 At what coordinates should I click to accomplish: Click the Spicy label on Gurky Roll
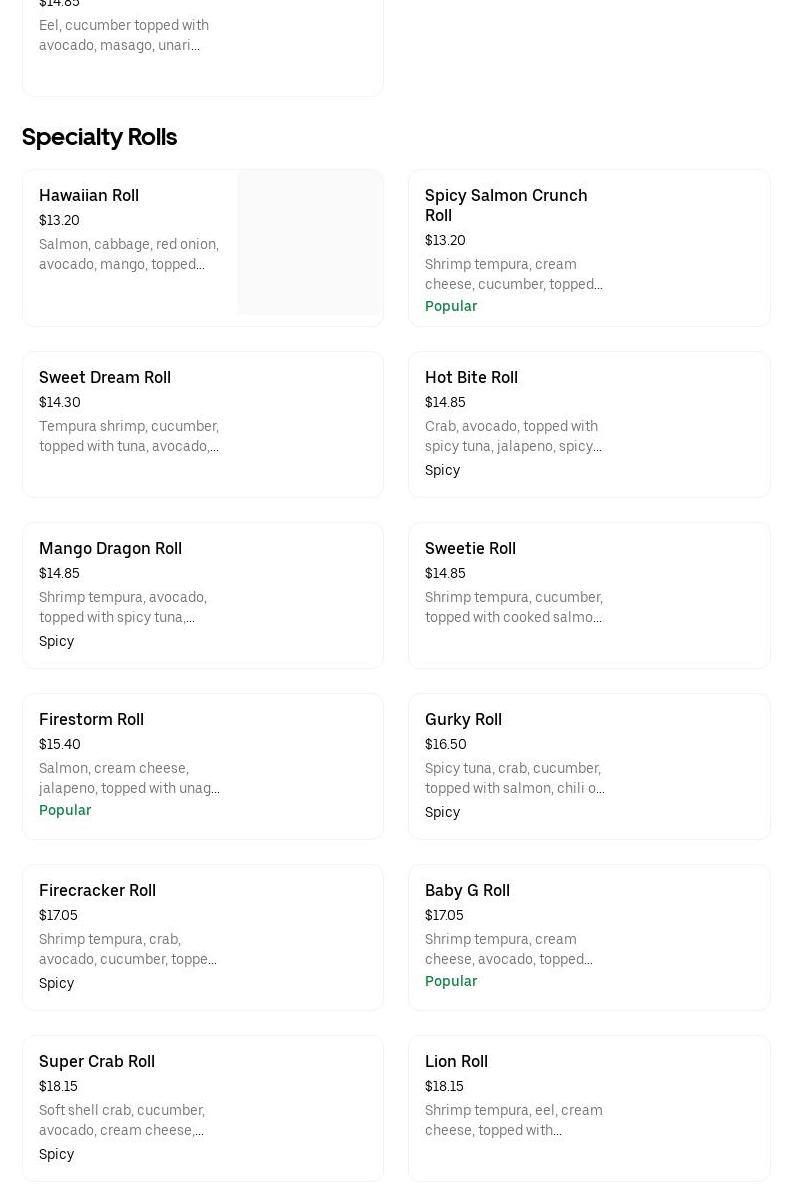[x=442, y=812]
